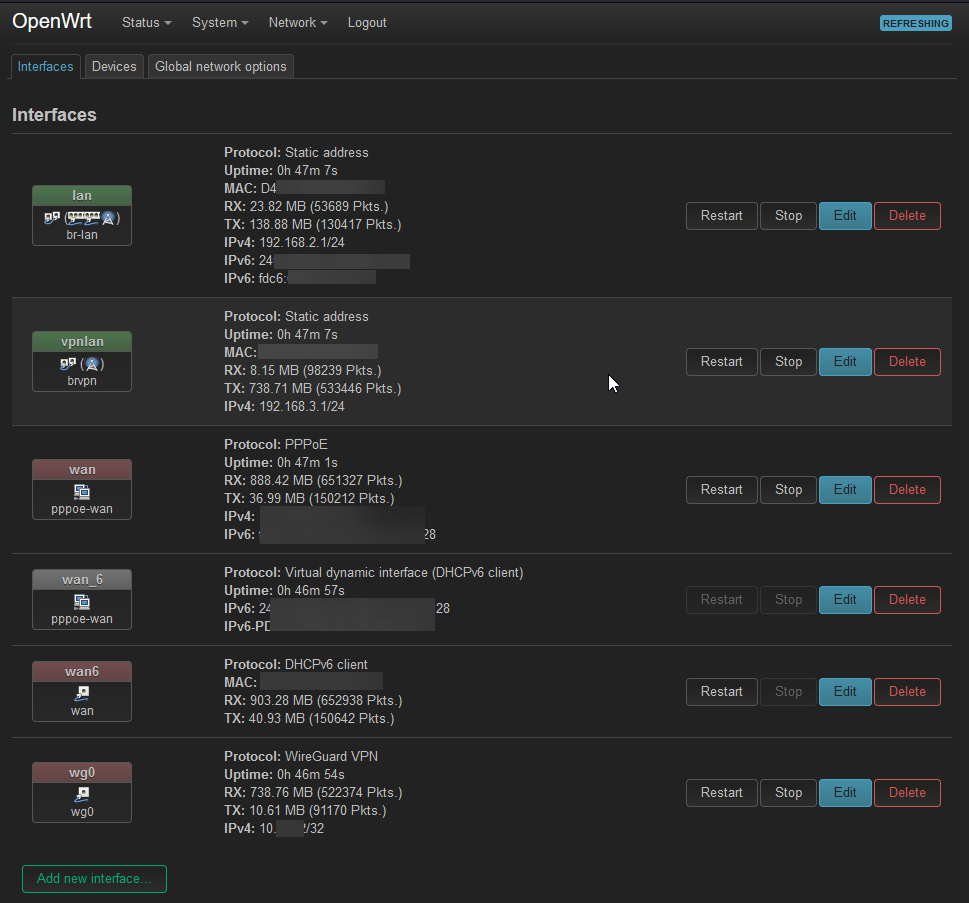Screen dimensions: 969x903
Task: Click the OpenWrt brand logo link
Action: click(52, 22)
